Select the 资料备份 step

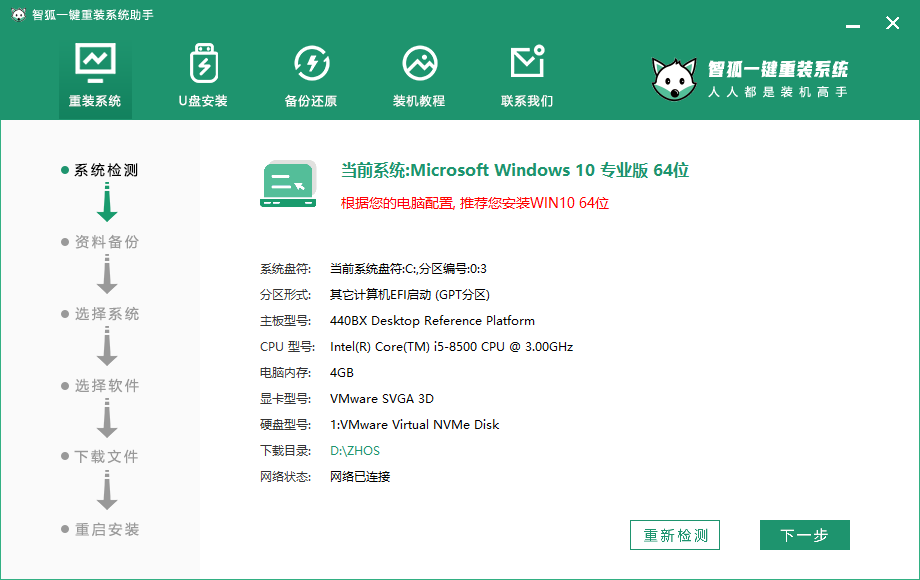pyautogui.click(x=106, y=242)
